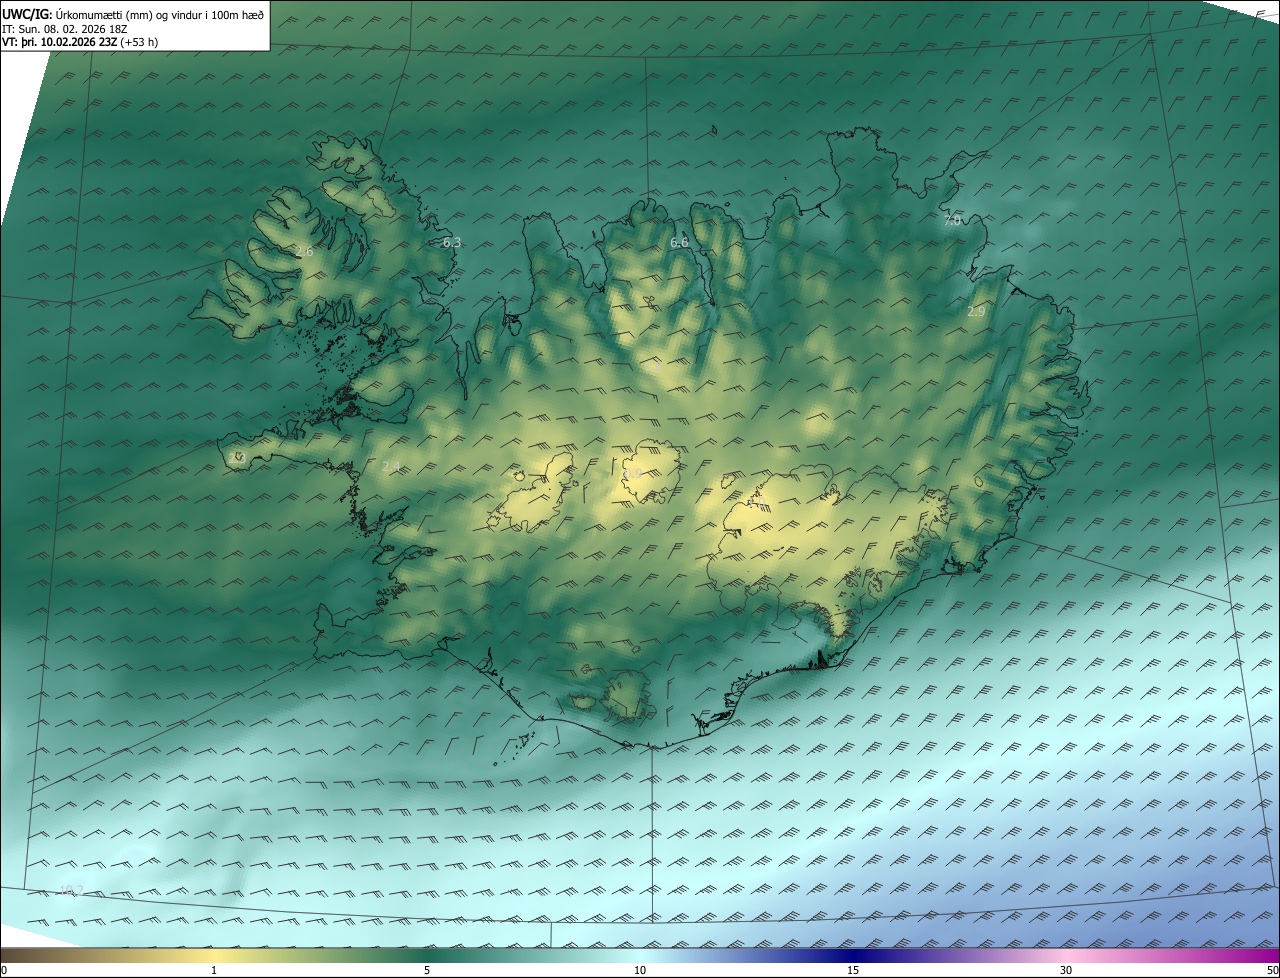This screenshot has height=978, width=1280.
Task: Click the 0.9 value on the central glacier
Action: 632,472
